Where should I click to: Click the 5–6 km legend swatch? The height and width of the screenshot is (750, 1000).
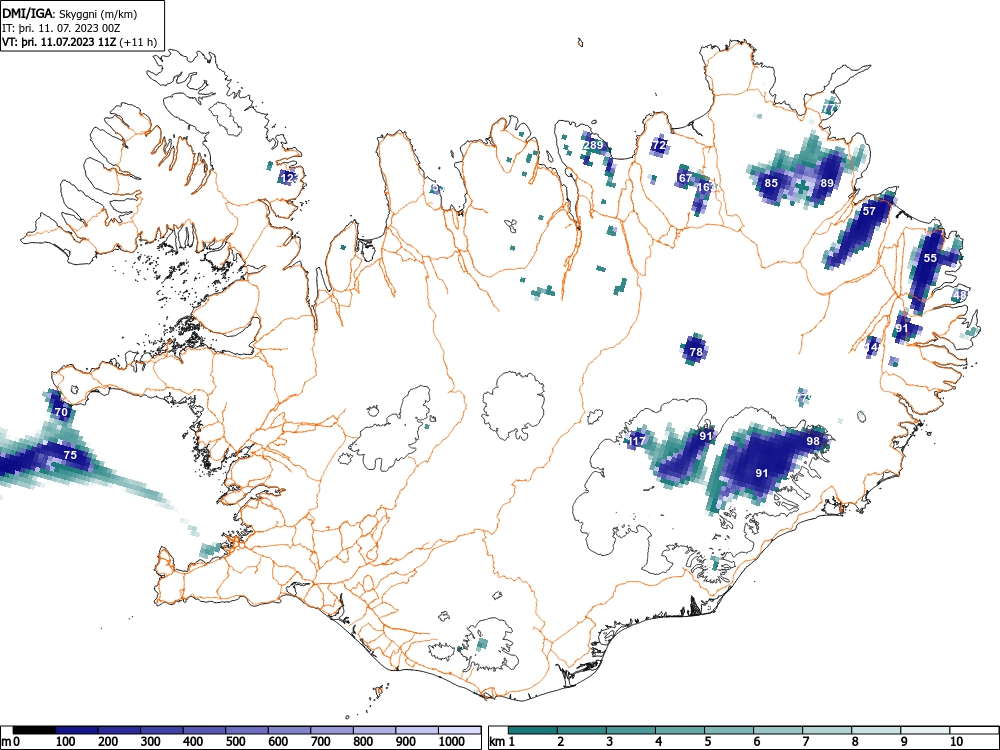(729, 730)
